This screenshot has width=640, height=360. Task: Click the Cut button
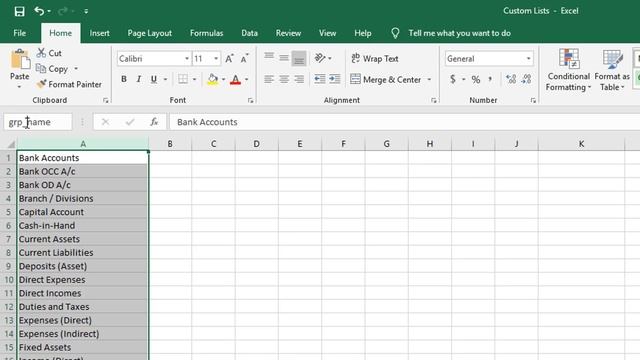[x=49, y=53]
